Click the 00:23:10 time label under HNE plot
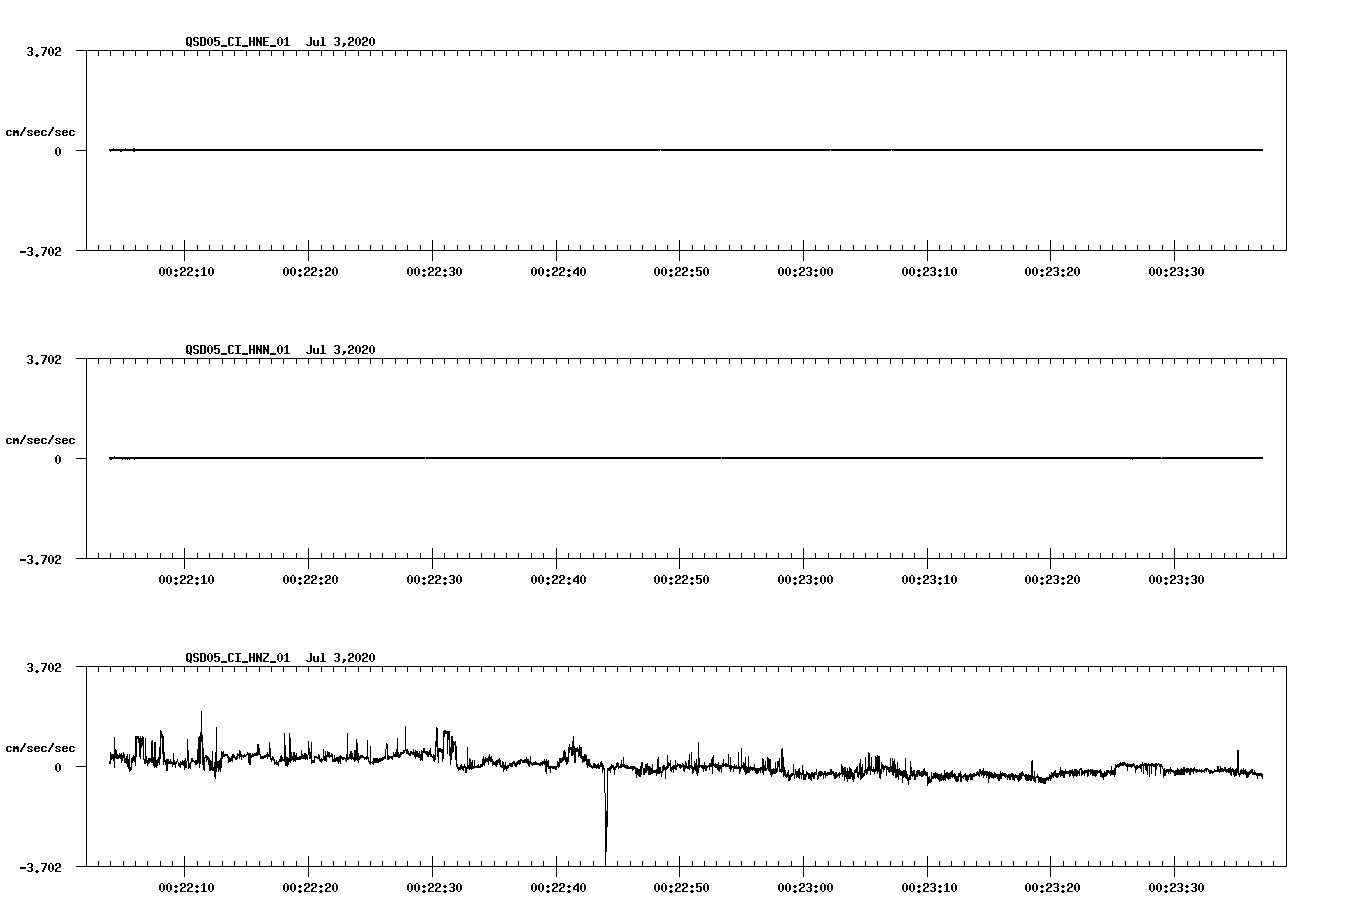The height and width of the screenshot is (924, 1358). pyautogui.click(x=929, y=272)
